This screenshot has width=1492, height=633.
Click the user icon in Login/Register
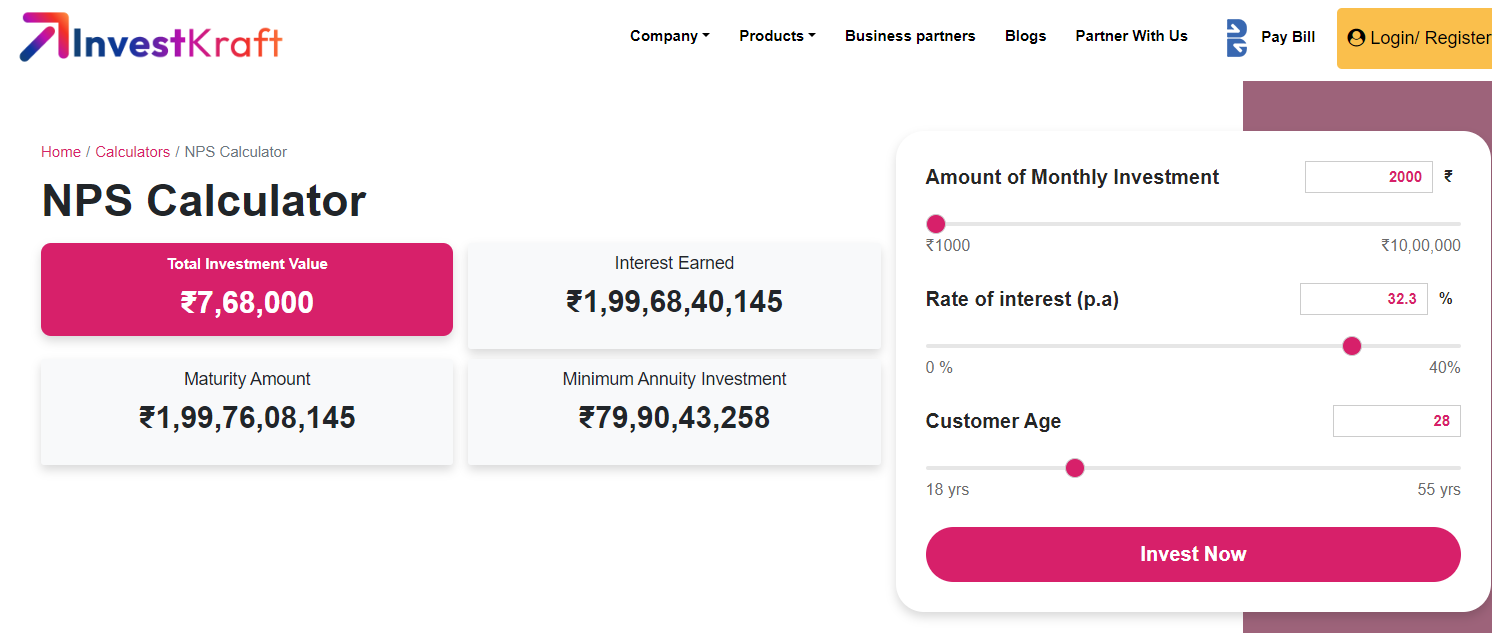(x=1356, y=38)
